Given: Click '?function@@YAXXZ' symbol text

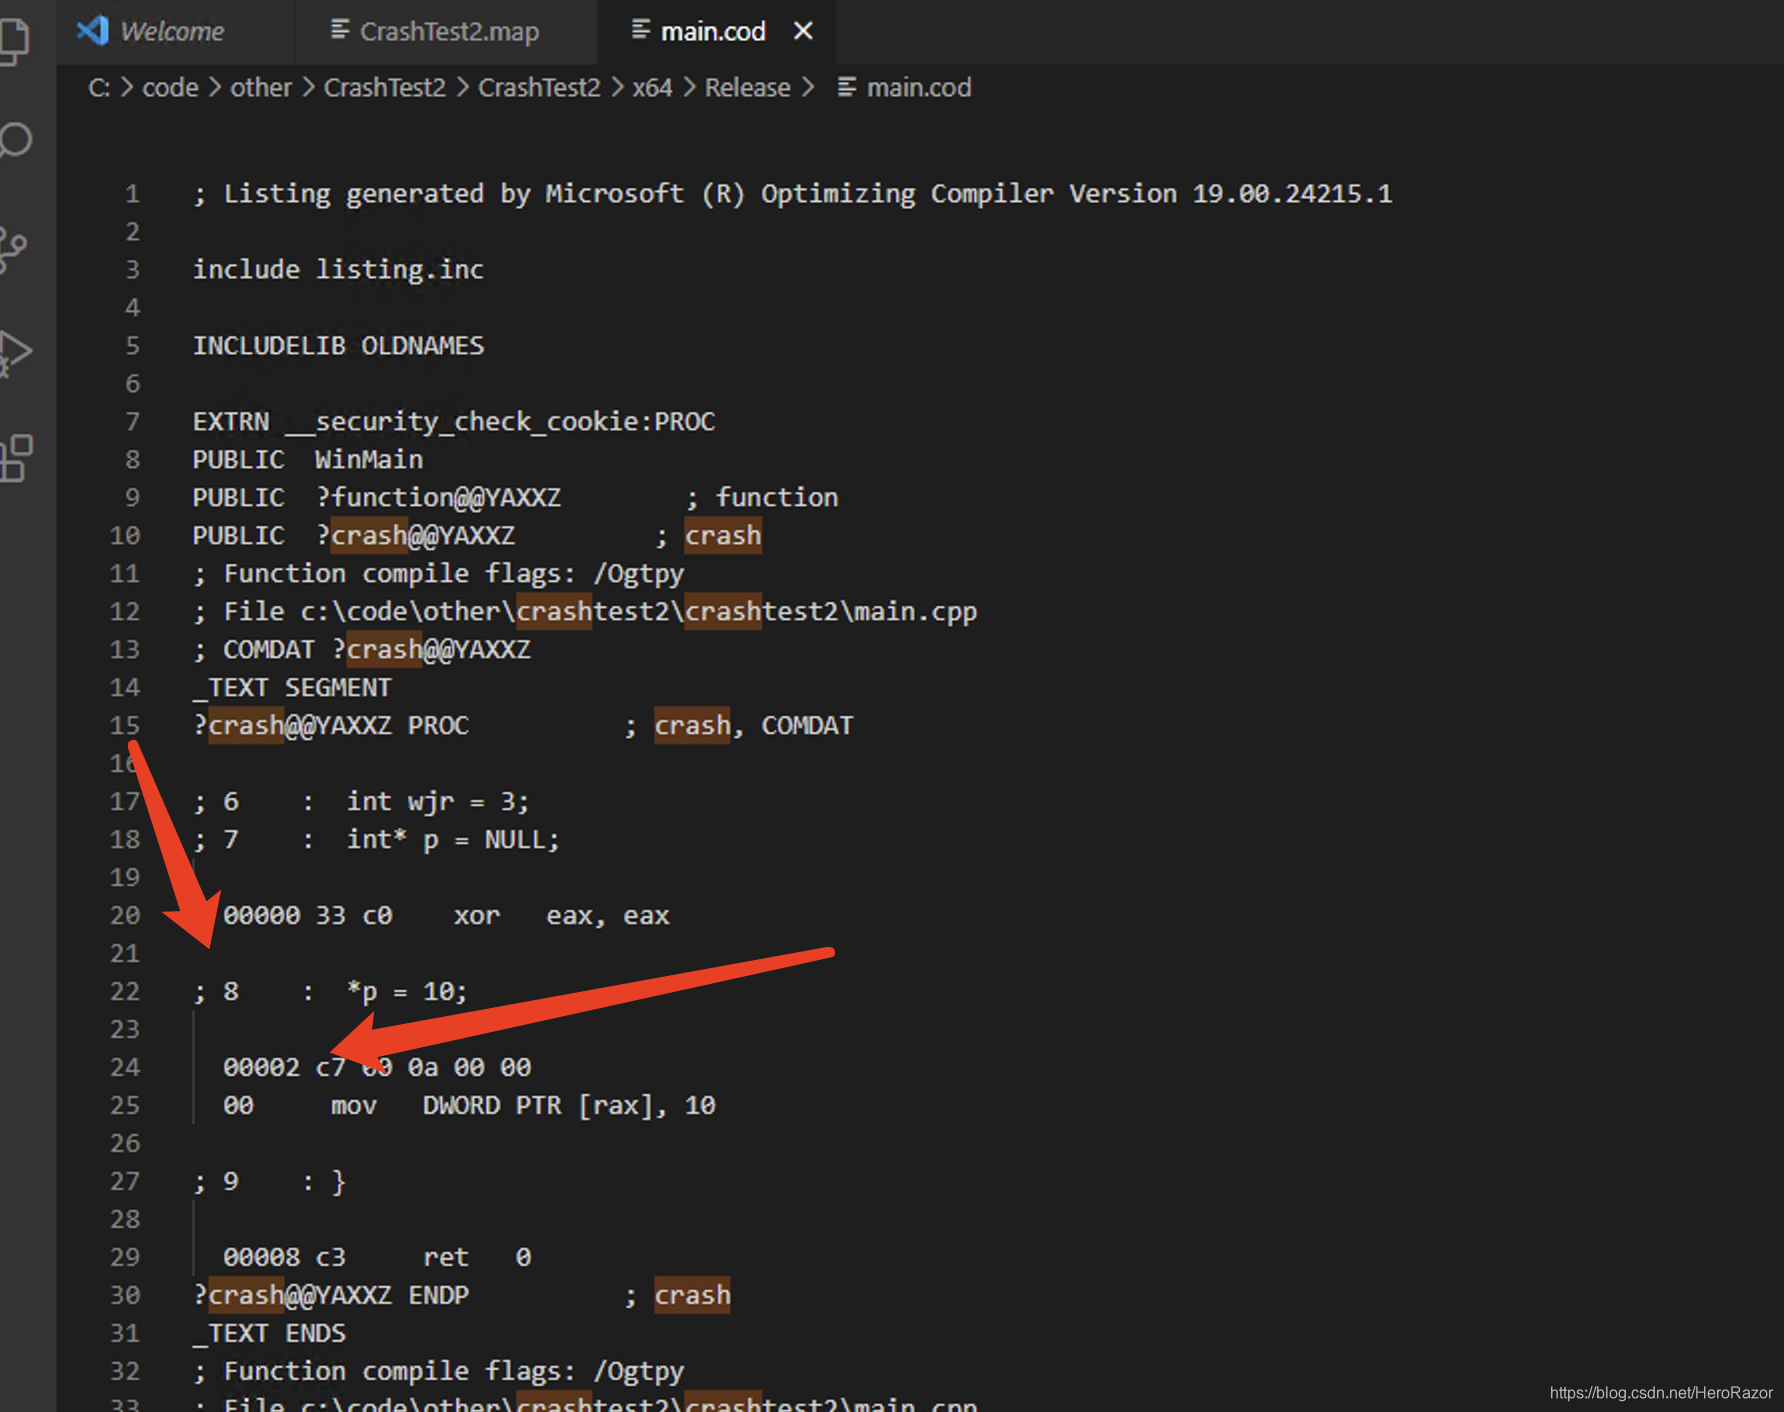Looking at the screenshot, I should click(438, 498).
